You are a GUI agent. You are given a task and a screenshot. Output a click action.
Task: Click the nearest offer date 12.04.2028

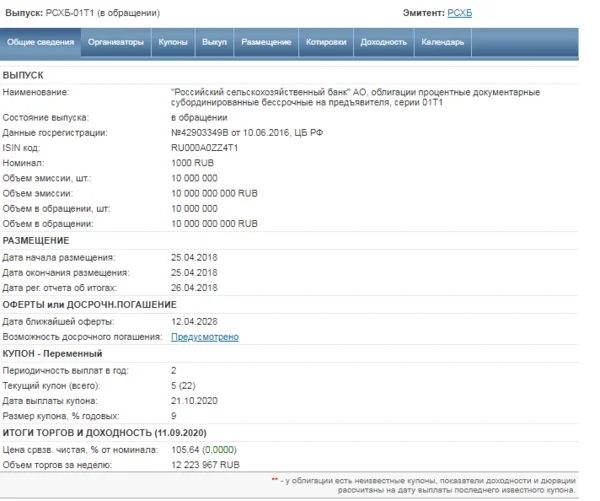pos(194,322)
